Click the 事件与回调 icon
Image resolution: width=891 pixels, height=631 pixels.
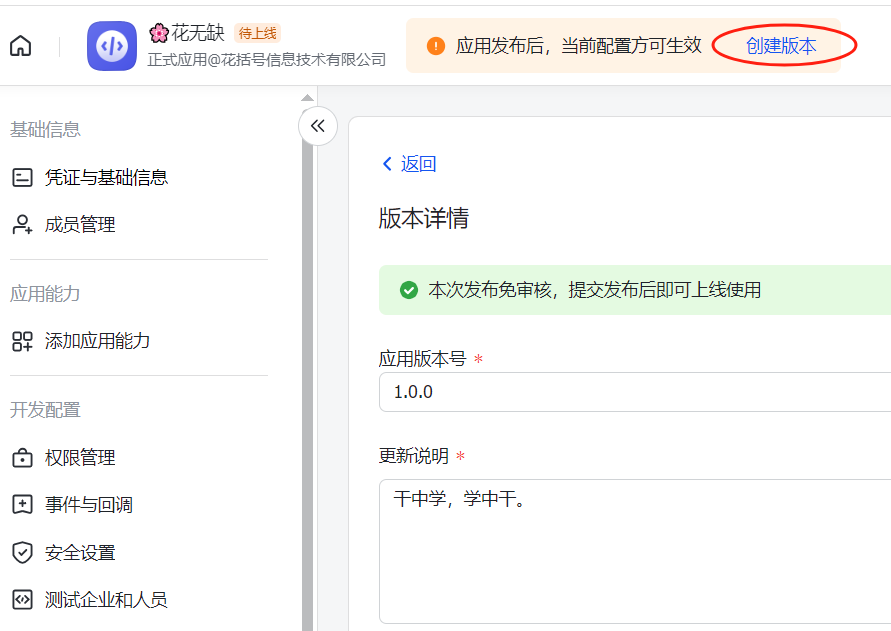pyautogui.click(x=22, y=505)
